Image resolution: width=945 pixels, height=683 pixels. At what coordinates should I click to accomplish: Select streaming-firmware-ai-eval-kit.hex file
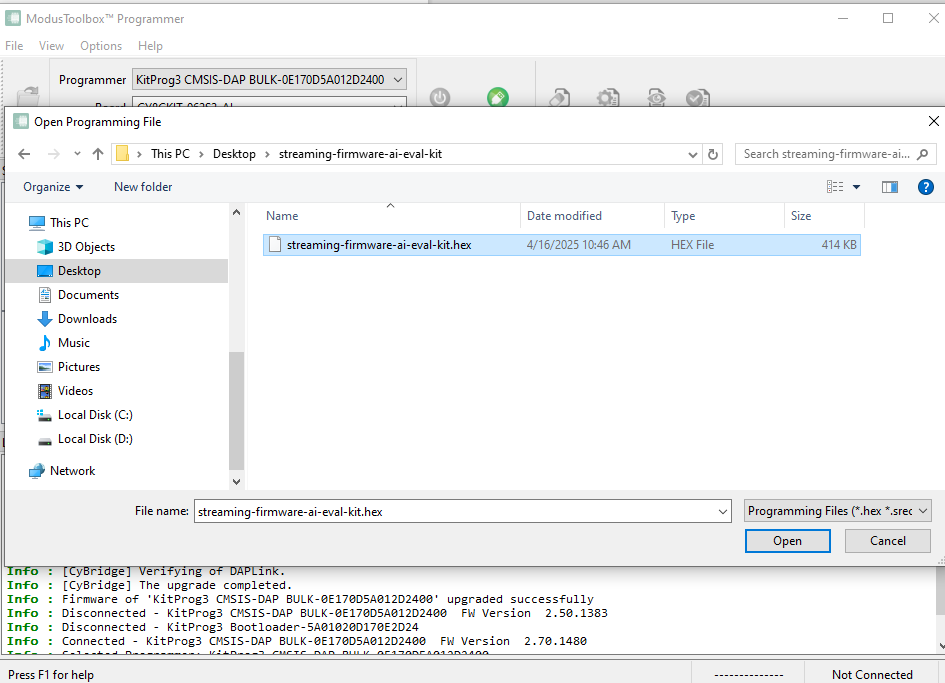click(562, 245)
